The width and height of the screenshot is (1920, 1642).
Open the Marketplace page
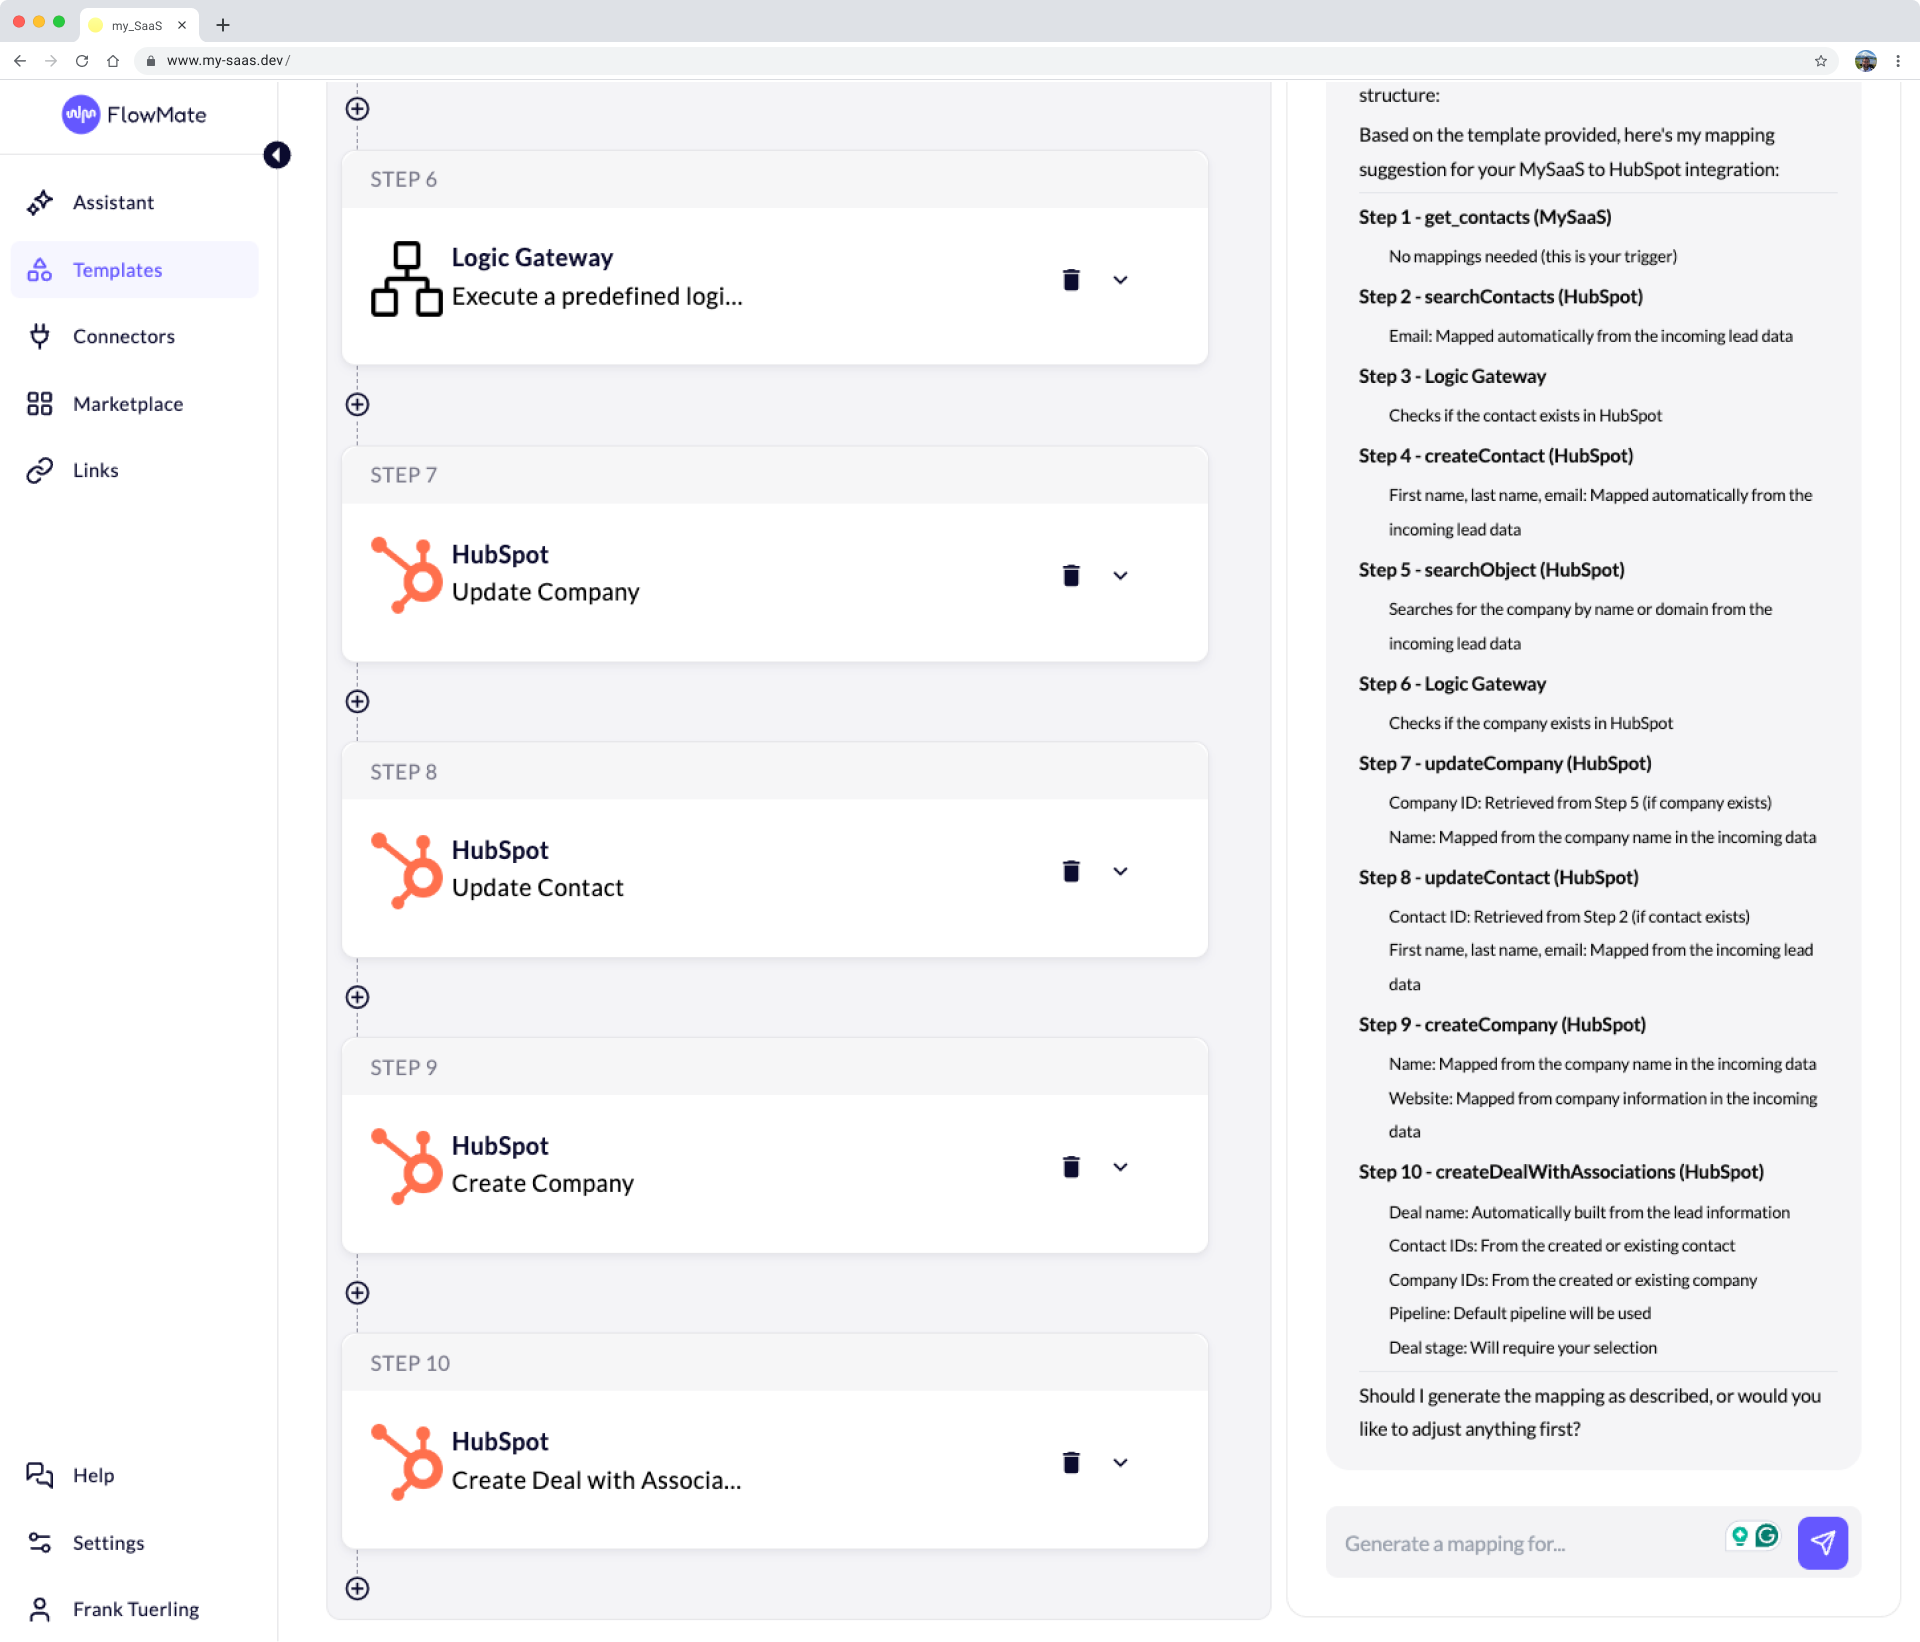click(x=127, y=404)
